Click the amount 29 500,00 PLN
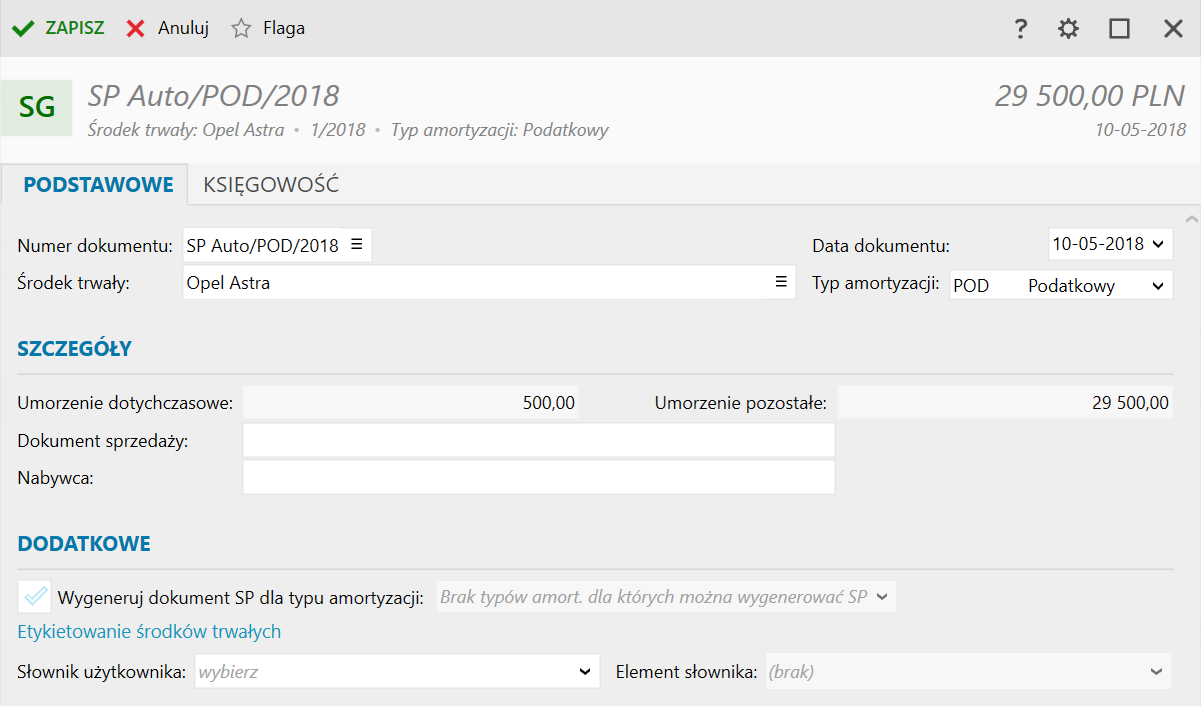The image size is (1201, 706). tap(1090, 96)
